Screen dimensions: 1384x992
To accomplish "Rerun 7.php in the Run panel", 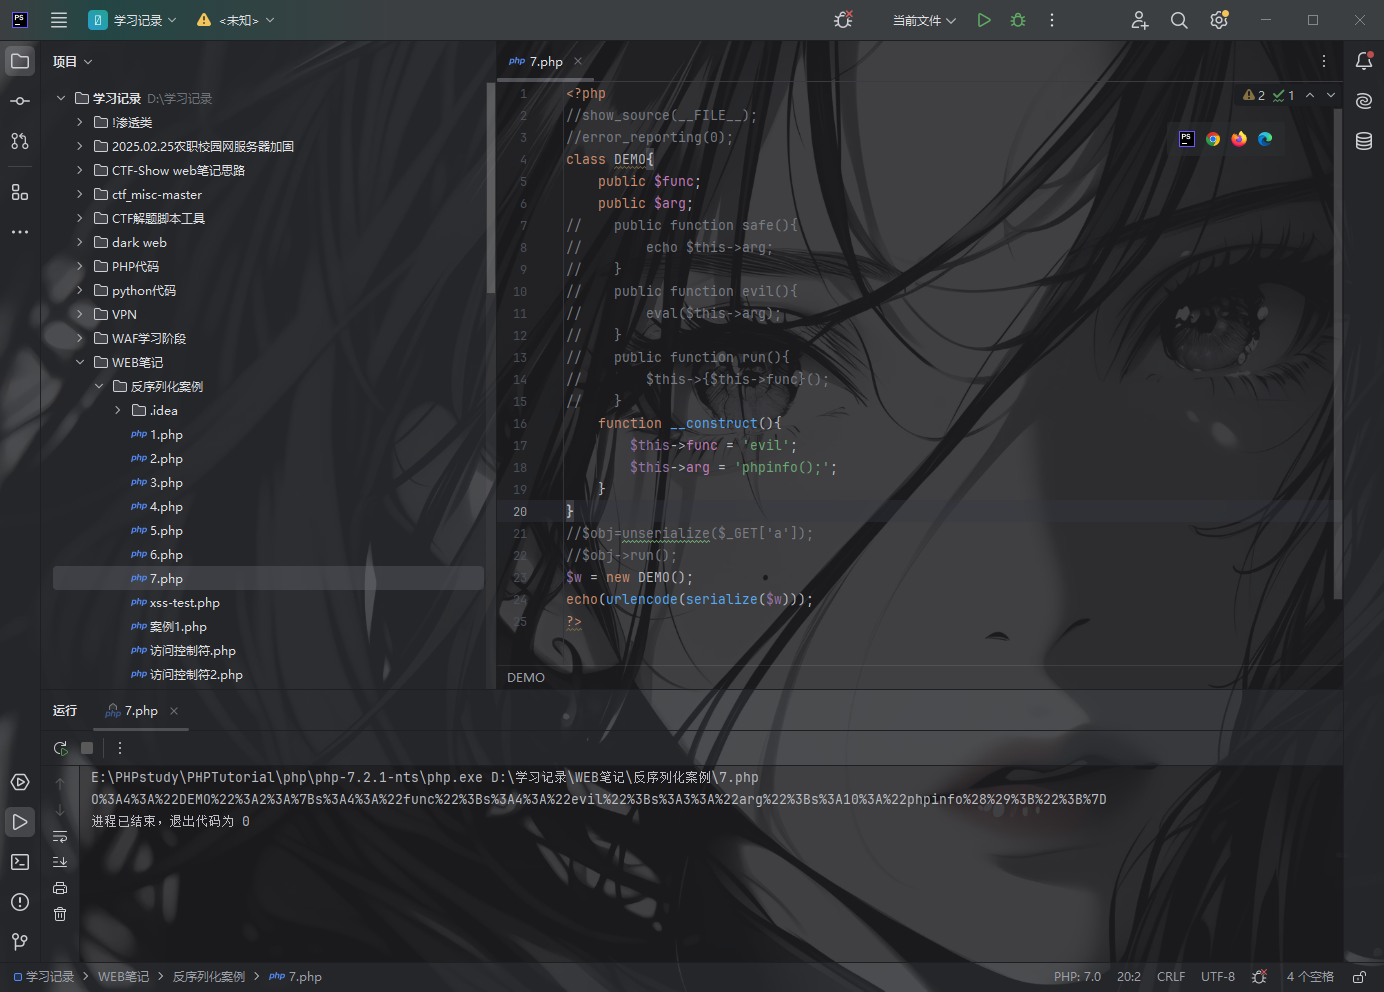I will point(61,748).
